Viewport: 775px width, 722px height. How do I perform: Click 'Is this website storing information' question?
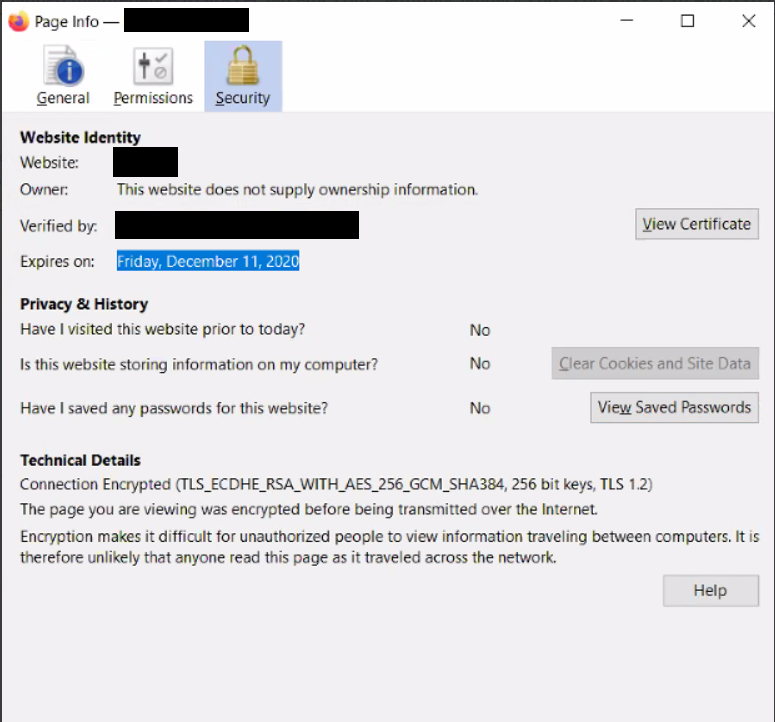point(199,365)
